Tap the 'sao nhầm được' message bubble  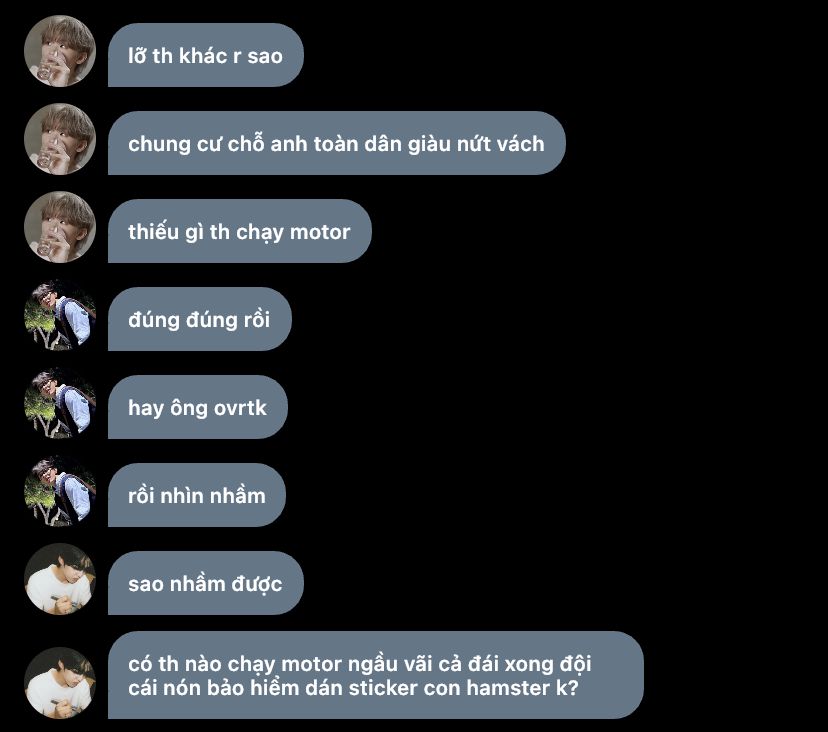click(x=206, y=583)
